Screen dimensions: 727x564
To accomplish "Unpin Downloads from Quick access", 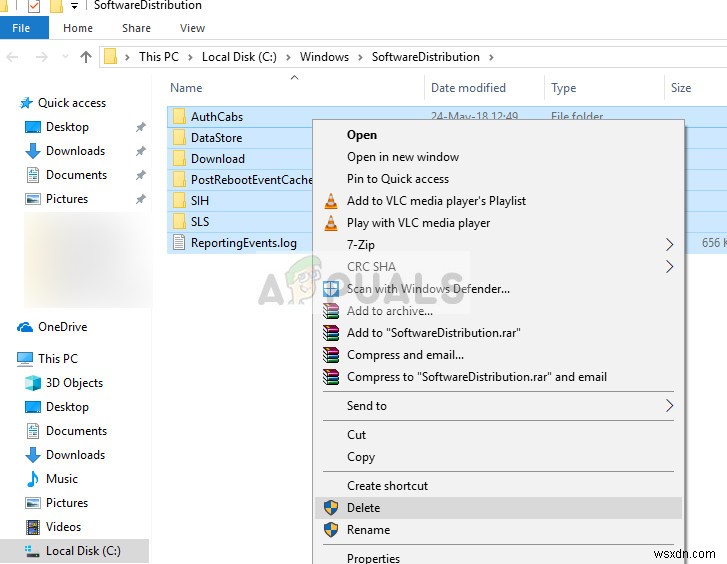I will [x=140, y=151].
